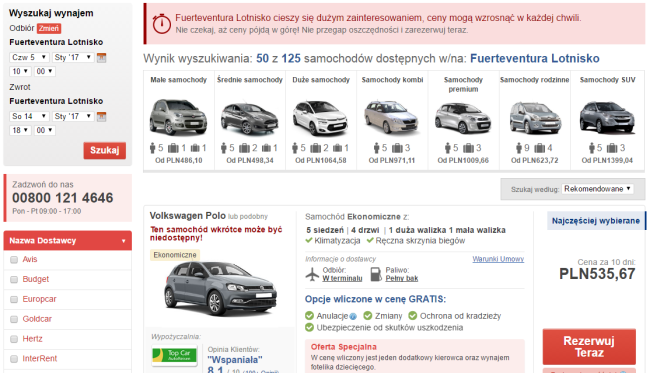
Task: Click the Rezerwuj Teraz button
Action: [589, 346]
